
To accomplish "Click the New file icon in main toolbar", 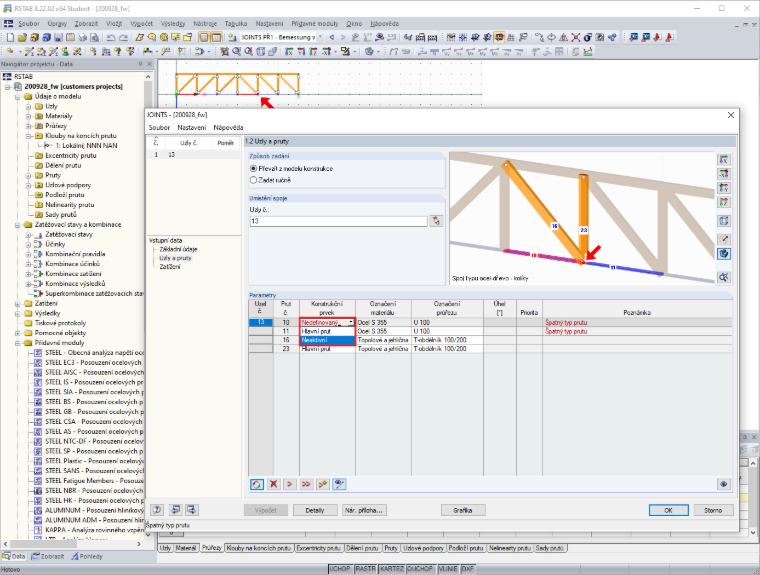I will tap(10, 37).
